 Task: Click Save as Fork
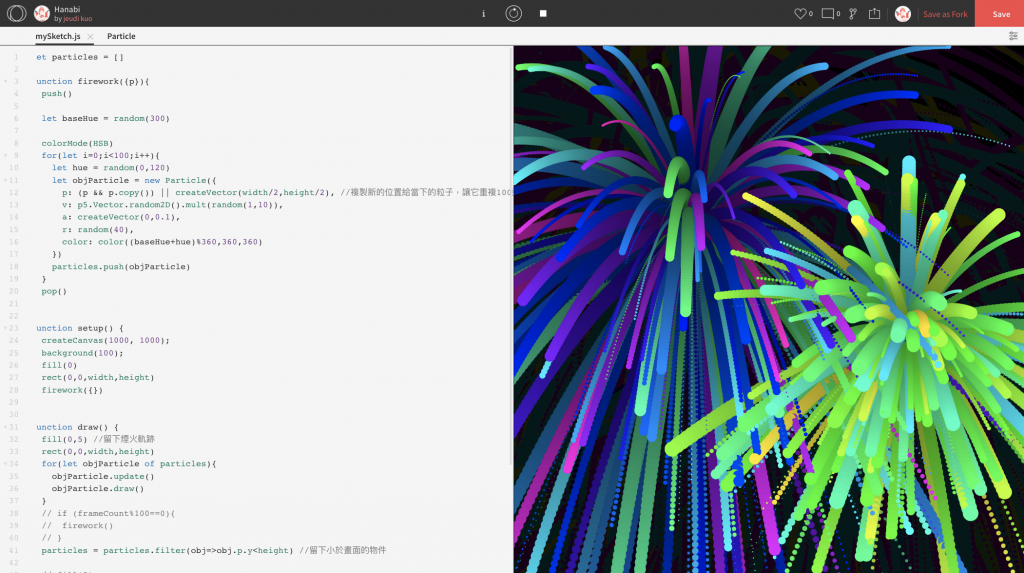tap(945, 14)
